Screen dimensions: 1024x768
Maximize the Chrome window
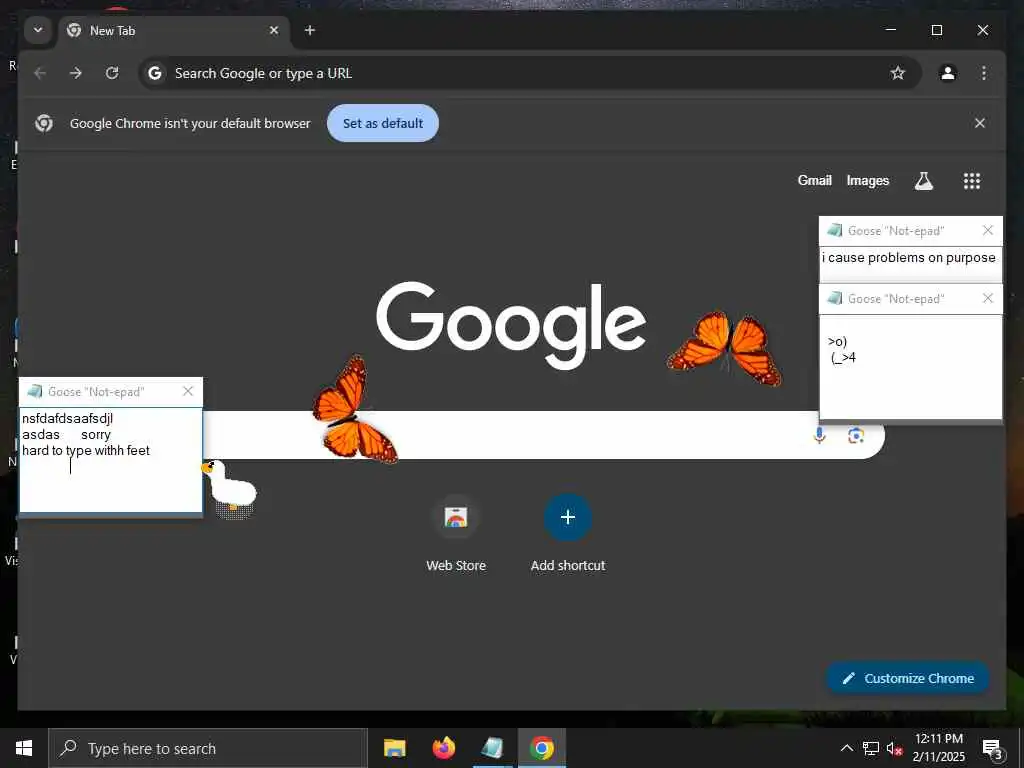pyautogui.click(x=936, y=30)
